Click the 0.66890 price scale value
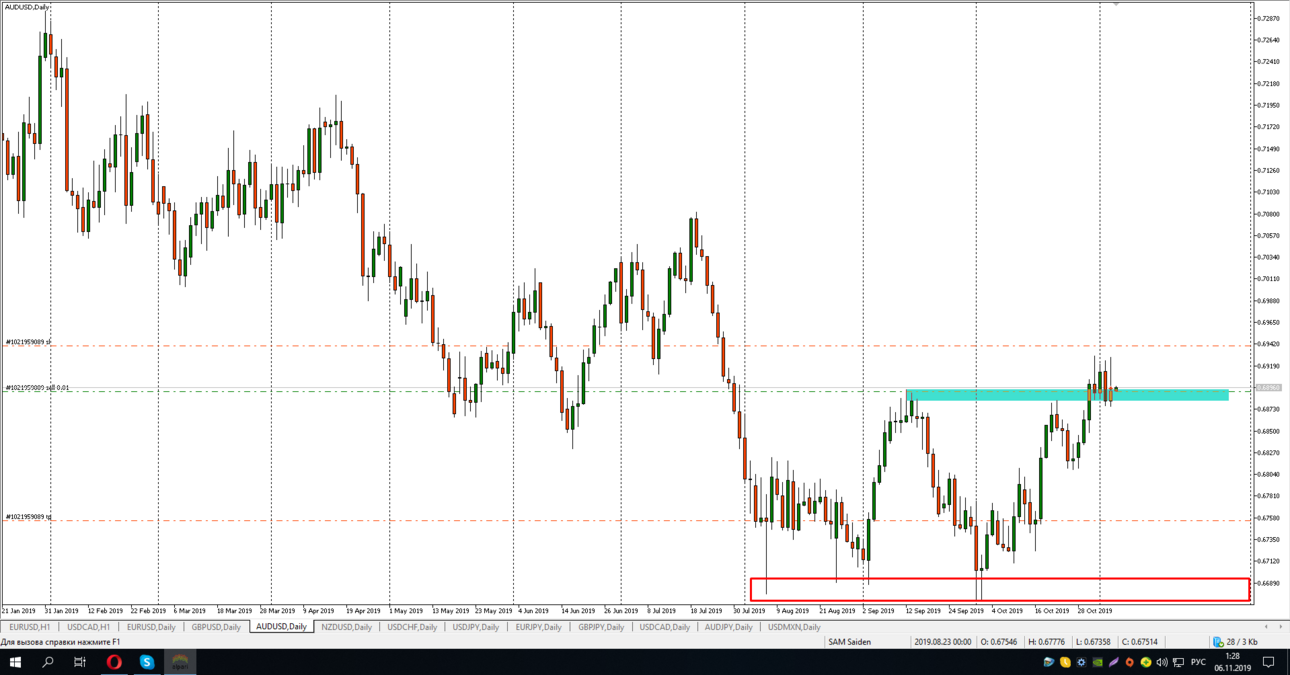This screenshot has height=675, width=1290. click(1268, 583)
